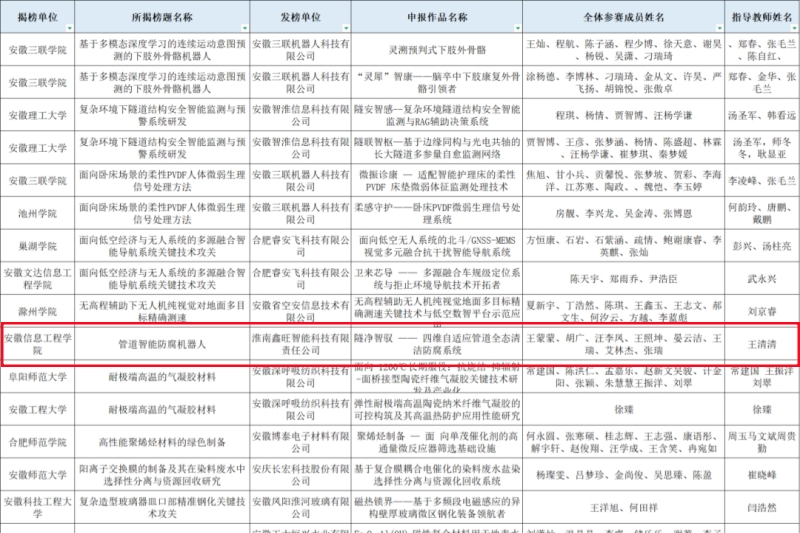Click the 安徽科技工程大学 cell
The width and height of the screenshot is (800, 533).
click(x=37, y=507)
